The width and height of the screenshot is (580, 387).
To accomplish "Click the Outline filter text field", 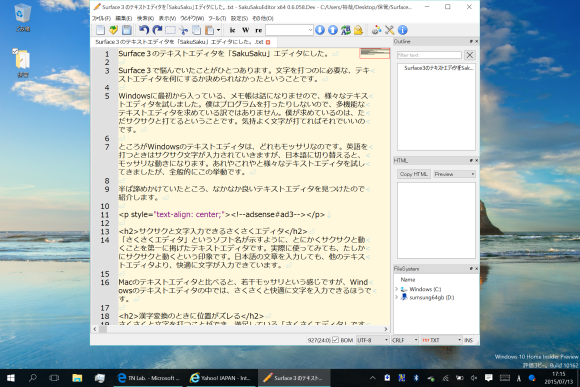I will (429, 55).
